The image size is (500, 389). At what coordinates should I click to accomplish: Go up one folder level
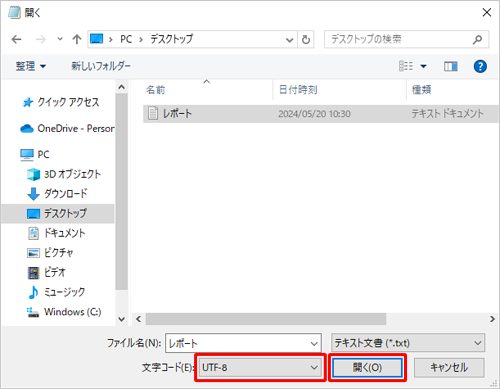[x=77, y=39]
